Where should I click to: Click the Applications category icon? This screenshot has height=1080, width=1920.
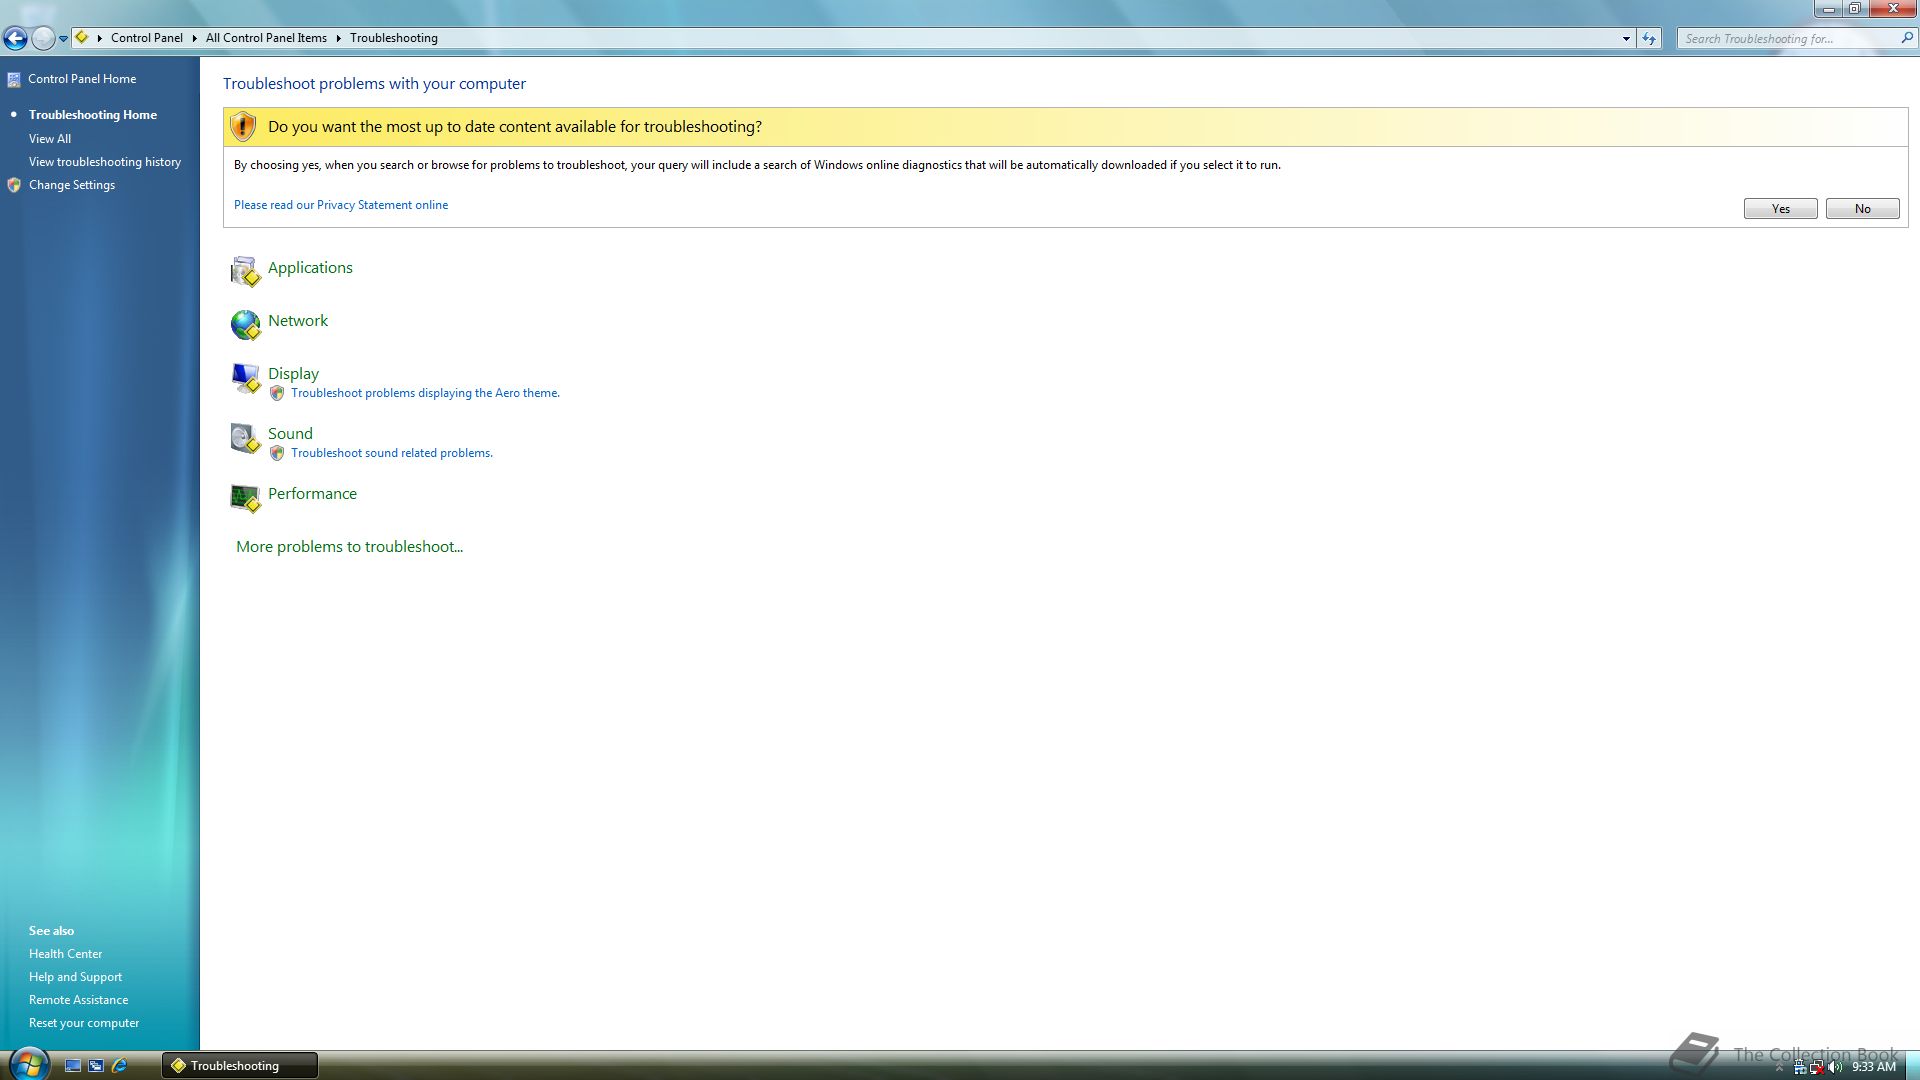(245, 271)
